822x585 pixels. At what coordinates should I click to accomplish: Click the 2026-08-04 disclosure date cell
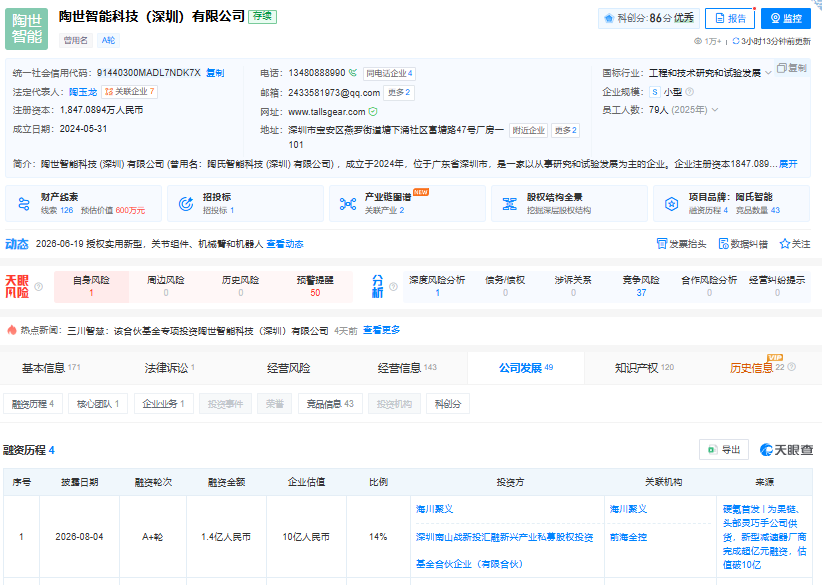tap(79, 537)
